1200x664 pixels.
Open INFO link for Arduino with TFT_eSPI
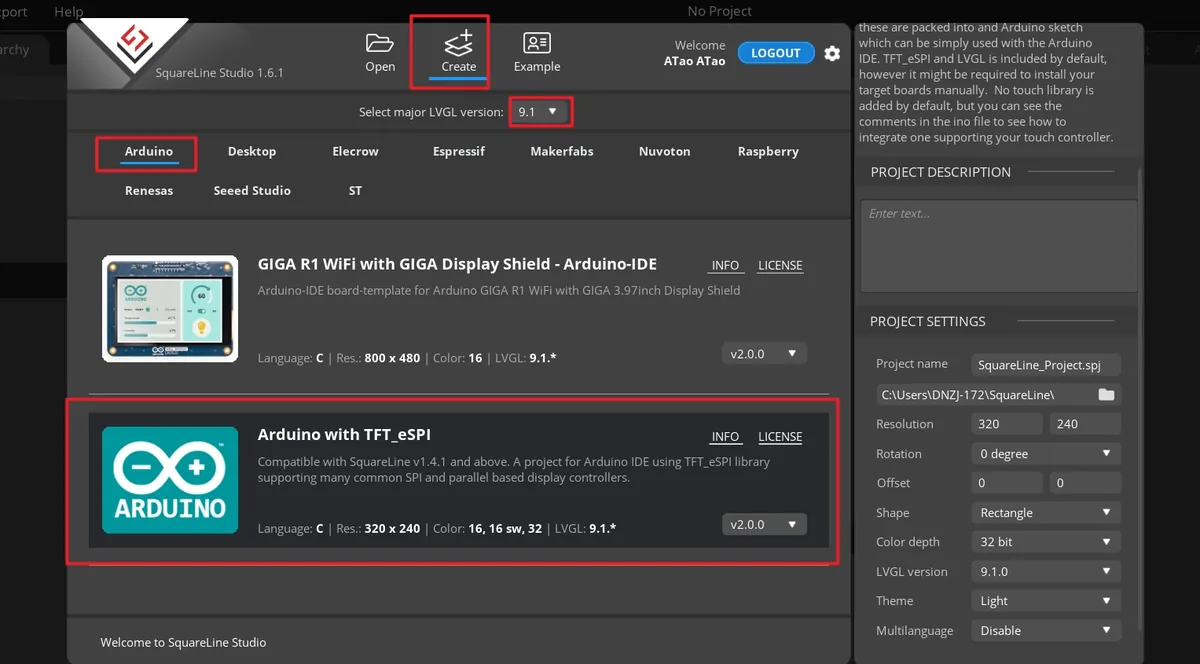pyautogui.click(x=725, y=437)
